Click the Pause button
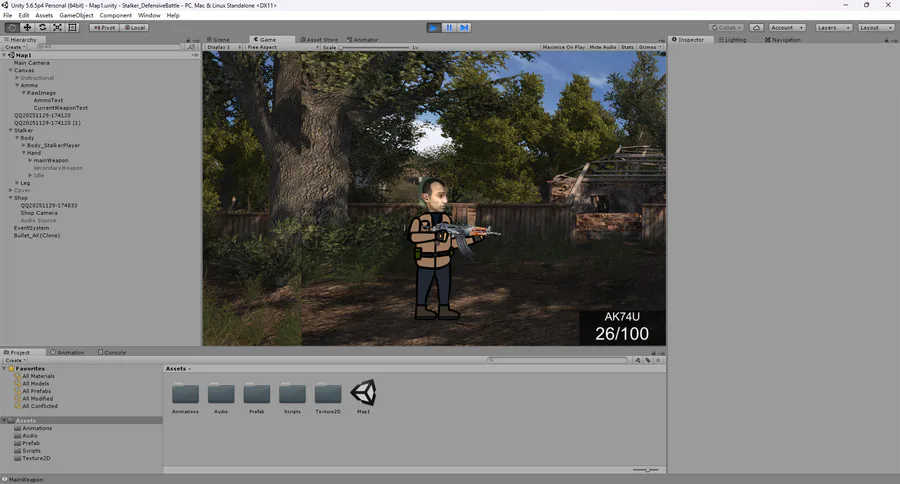 449,28
